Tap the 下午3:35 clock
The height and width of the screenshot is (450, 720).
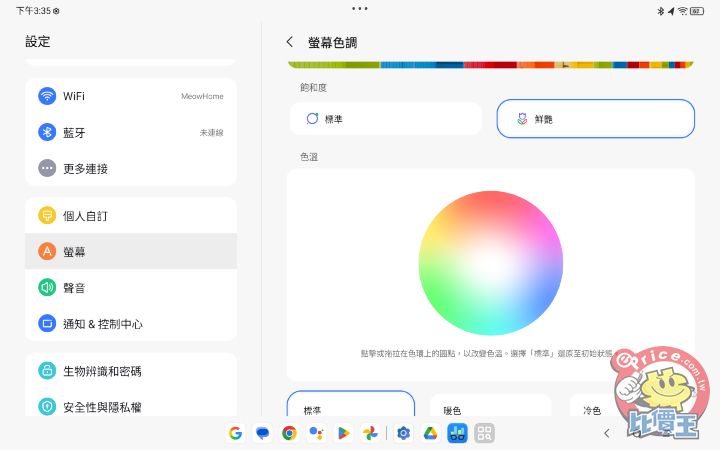(x=34, y=11)
